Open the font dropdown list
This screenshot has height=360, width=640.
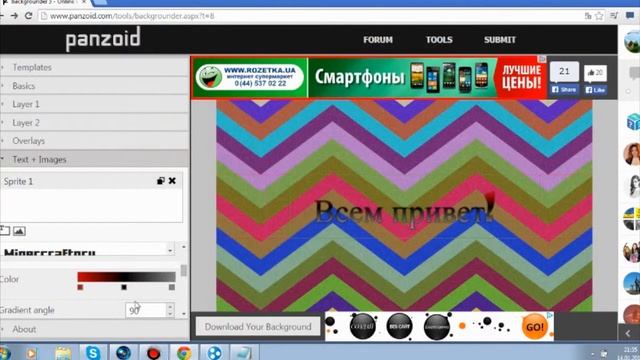click(x=170, y=249)
